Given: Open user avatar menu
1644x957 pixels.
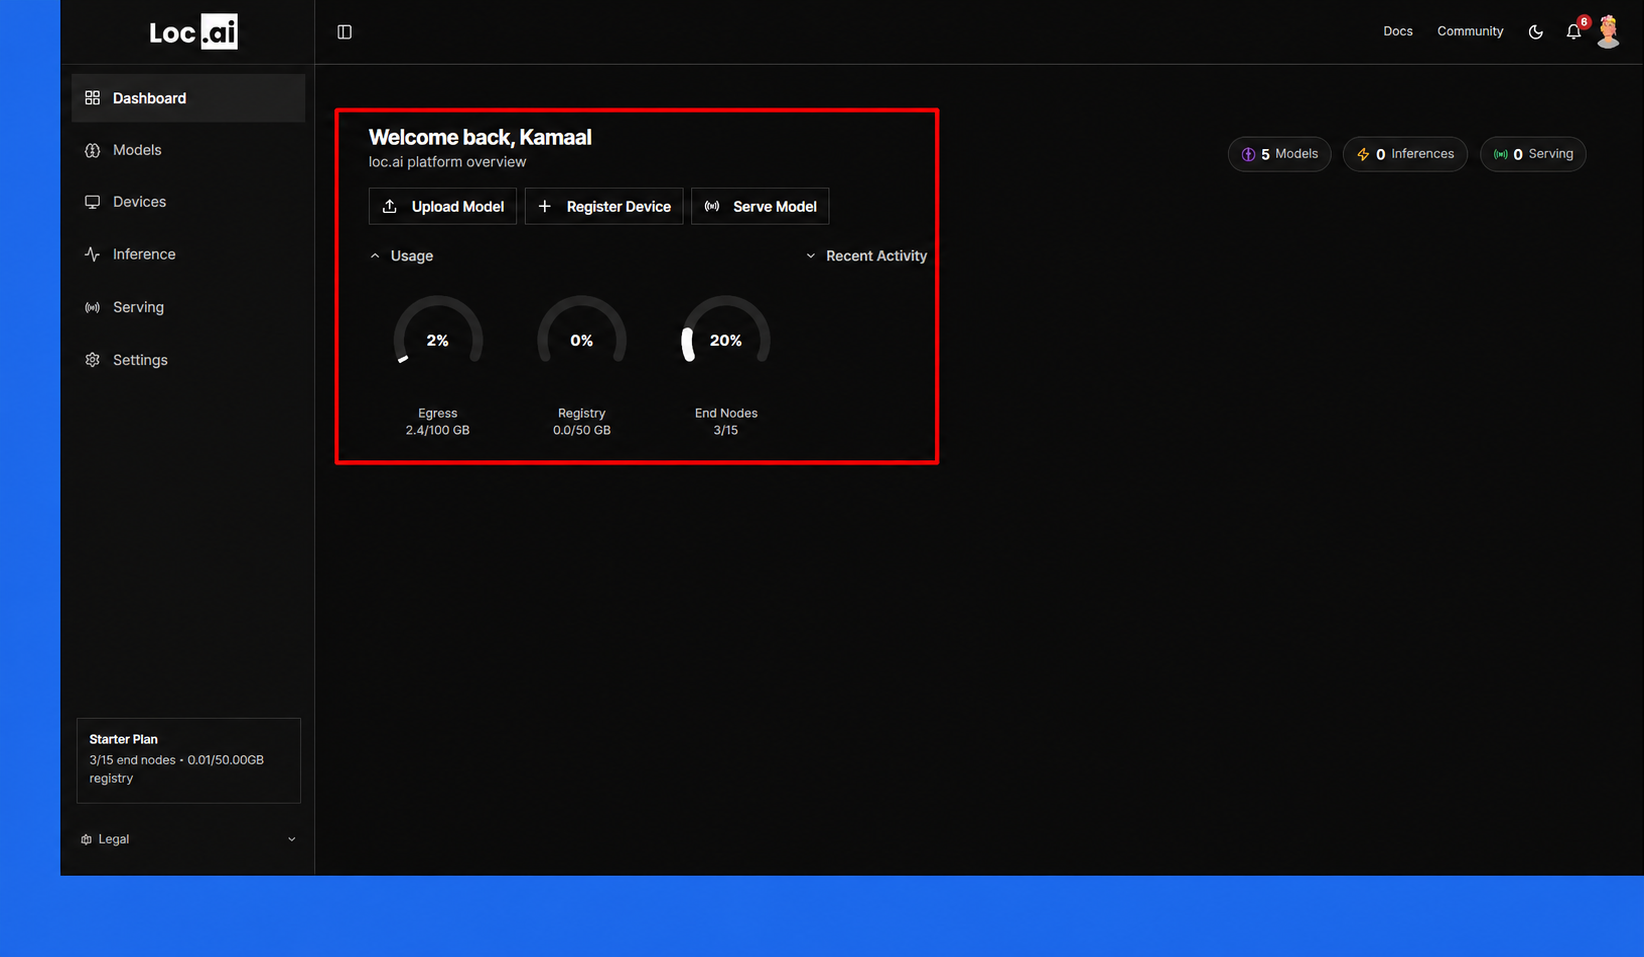Looking at the screenshot, I should coord(1608,32).
